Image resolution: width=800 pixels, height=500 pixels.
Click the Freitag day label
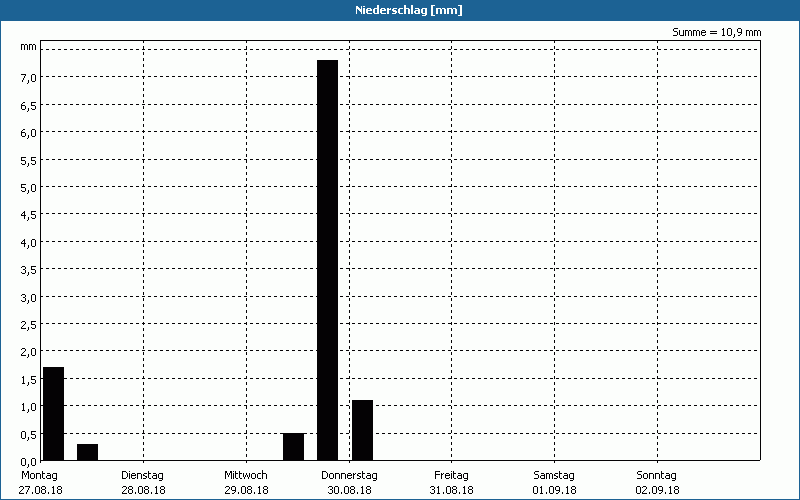(x=451, y=476)
